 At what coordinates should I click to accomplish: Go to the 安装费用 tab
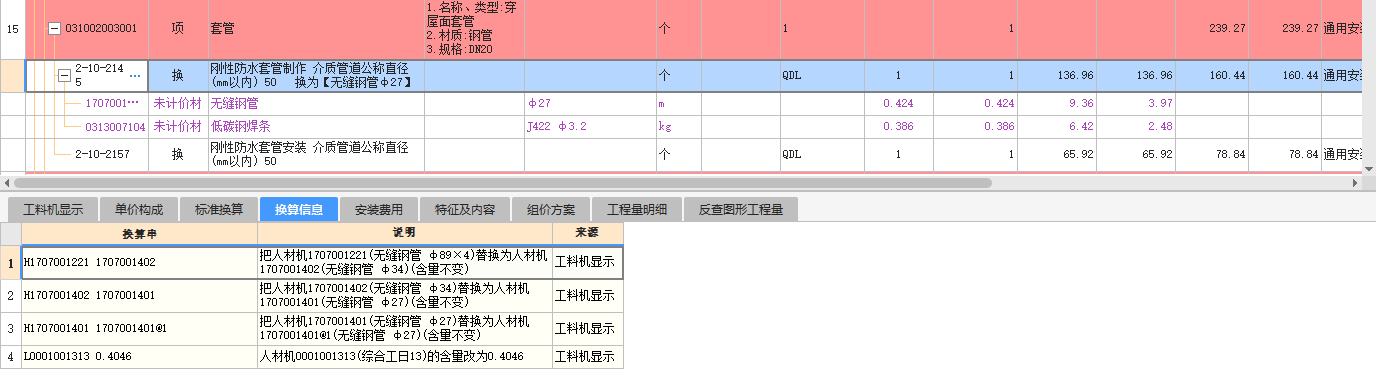(x=379, y=210)
